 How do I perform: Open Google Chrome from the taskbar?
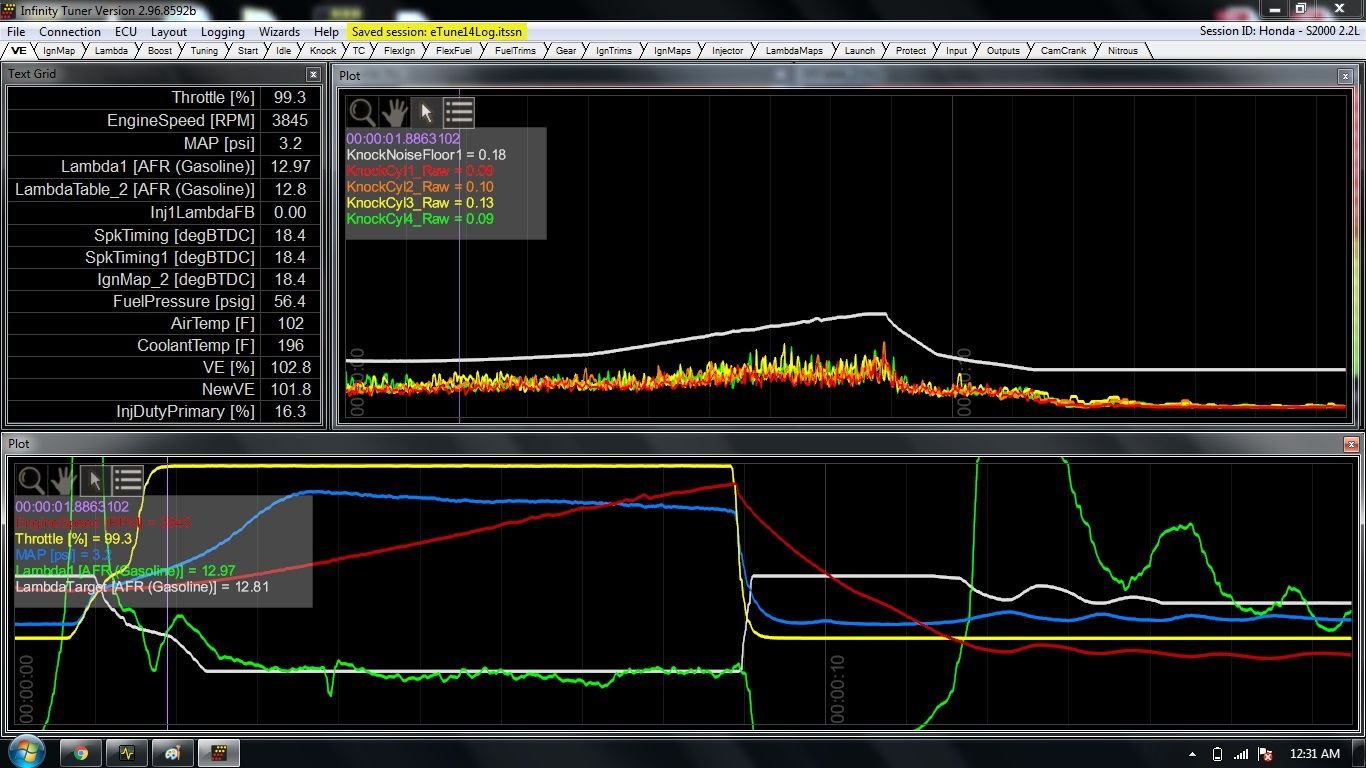80,753
